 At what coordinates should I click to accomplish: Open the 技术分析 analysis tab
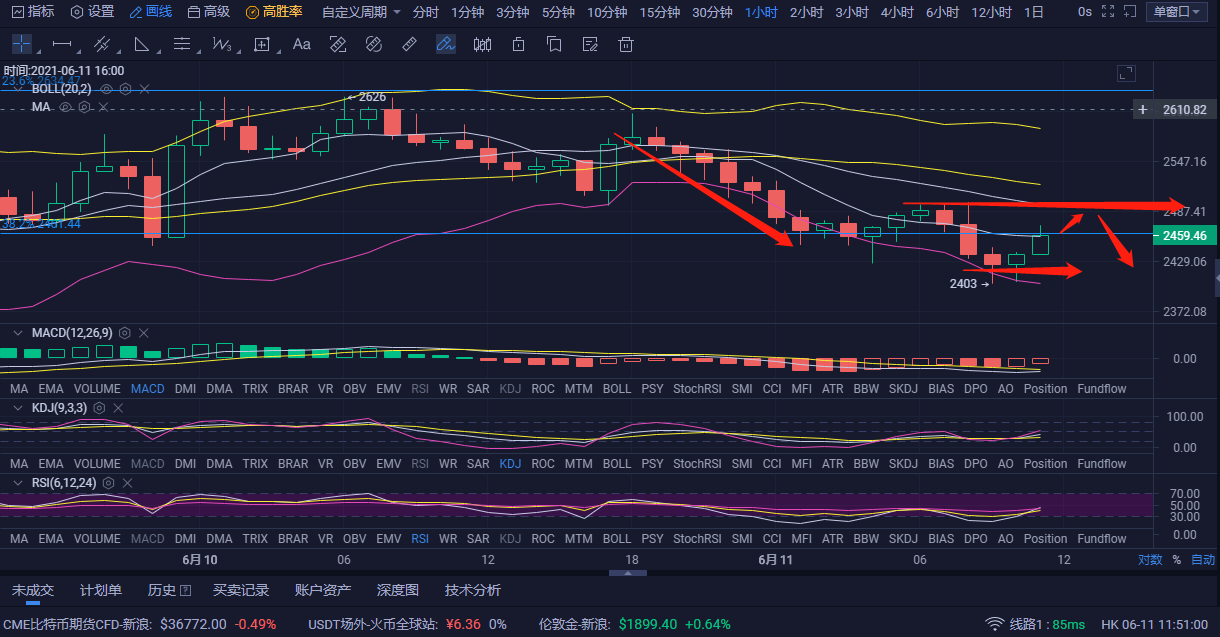pos(471,590)
